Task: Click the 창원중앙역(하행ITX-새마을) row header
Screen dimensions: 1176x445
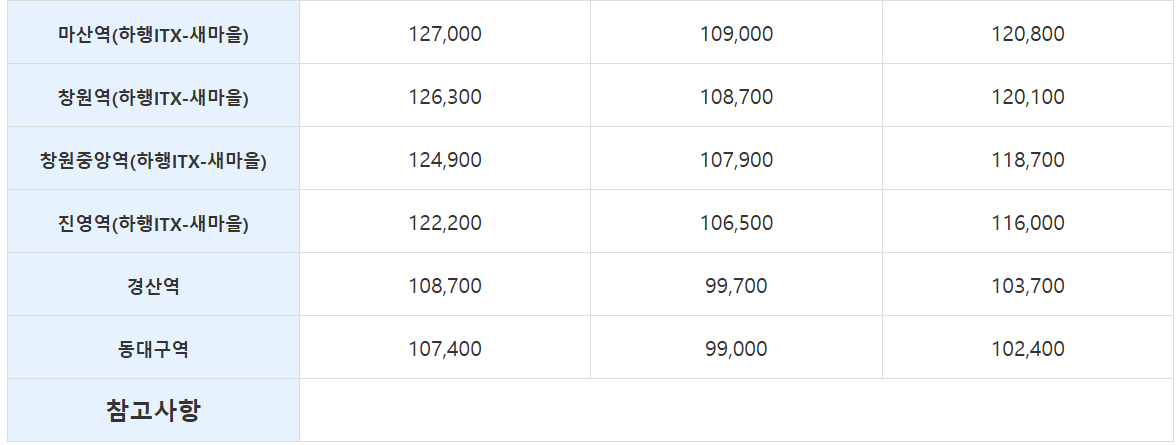Action: tap(153, 160)
